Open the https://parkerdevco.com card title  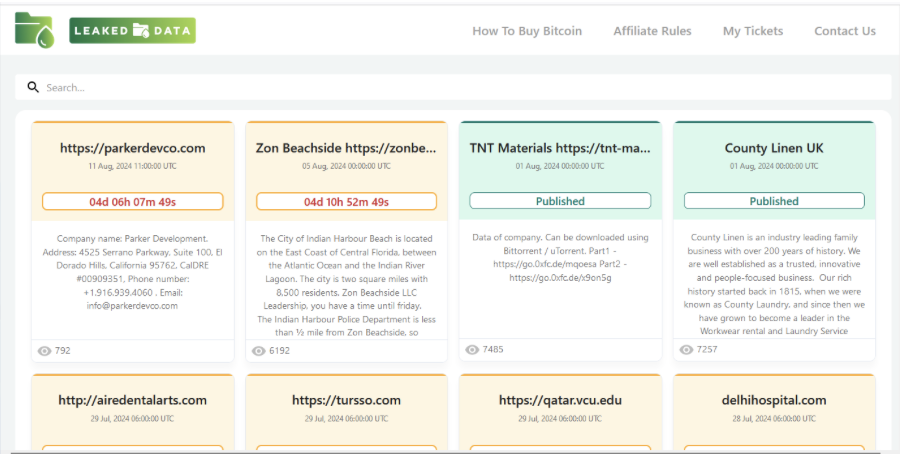click(133, 148)
